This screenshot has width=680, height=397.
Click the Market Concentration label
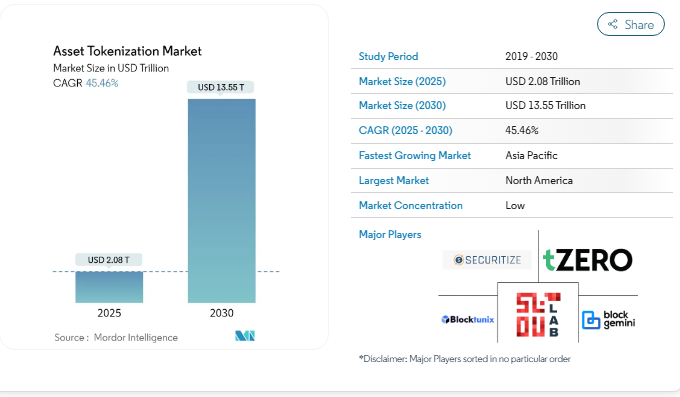(x=411, y=205)
